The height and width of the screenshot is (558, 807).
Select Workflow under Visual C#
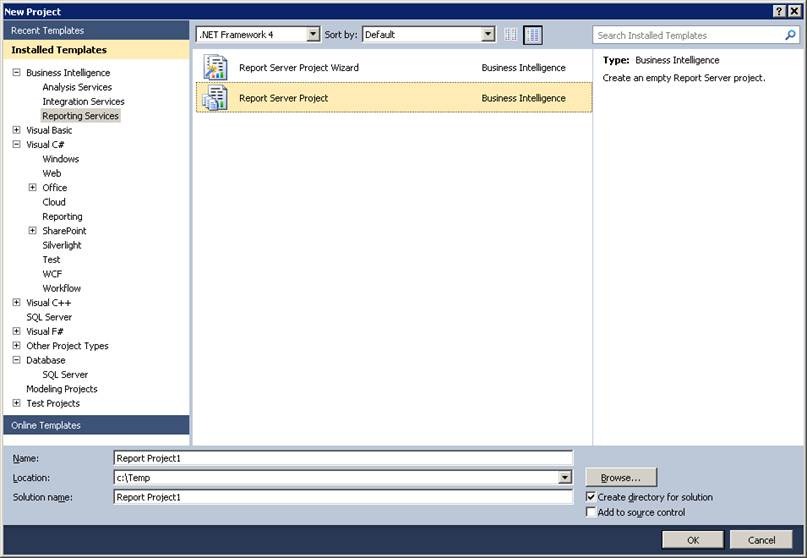coord(62,288)
